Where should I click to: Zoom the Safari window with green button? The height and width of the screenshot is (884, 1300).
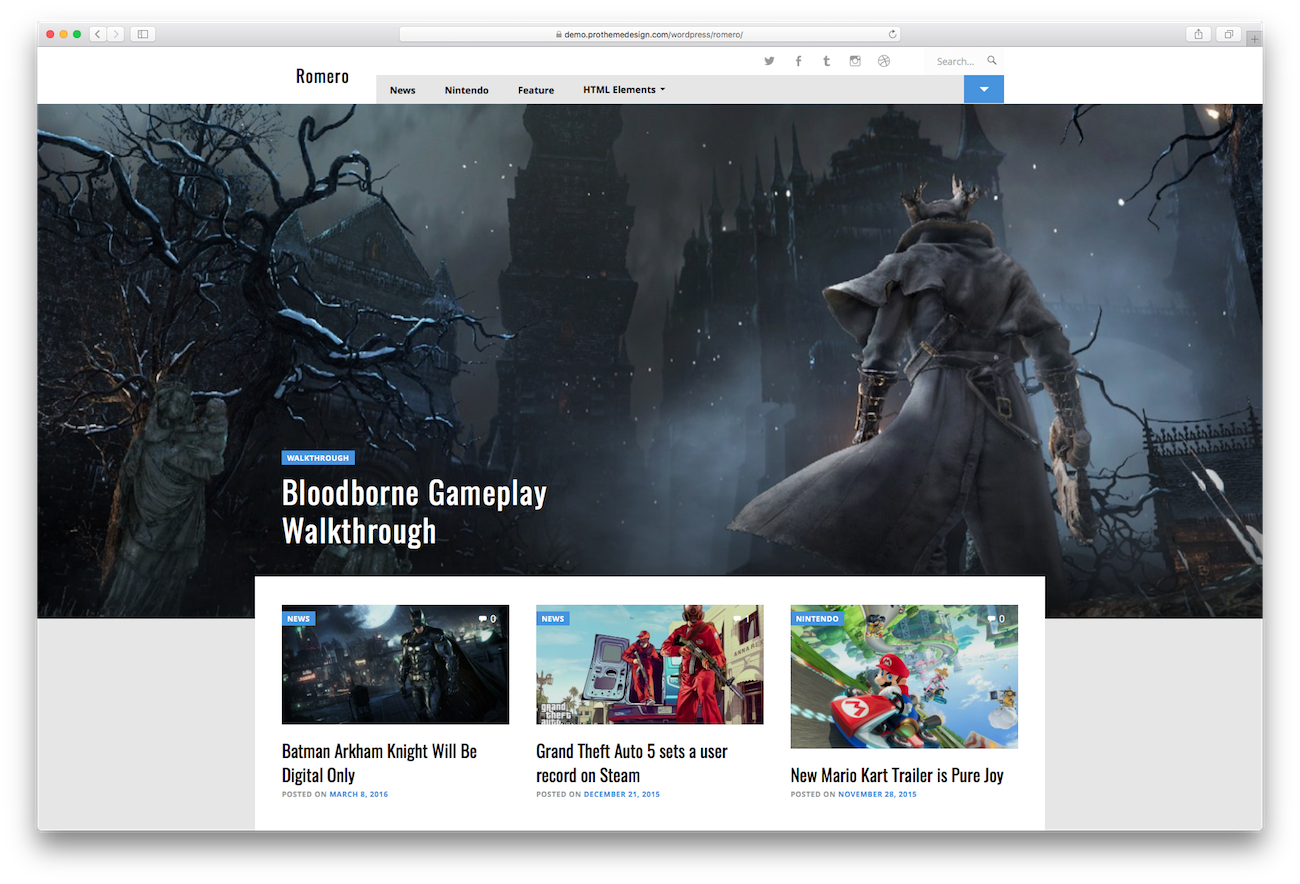(x=77, y=34)
